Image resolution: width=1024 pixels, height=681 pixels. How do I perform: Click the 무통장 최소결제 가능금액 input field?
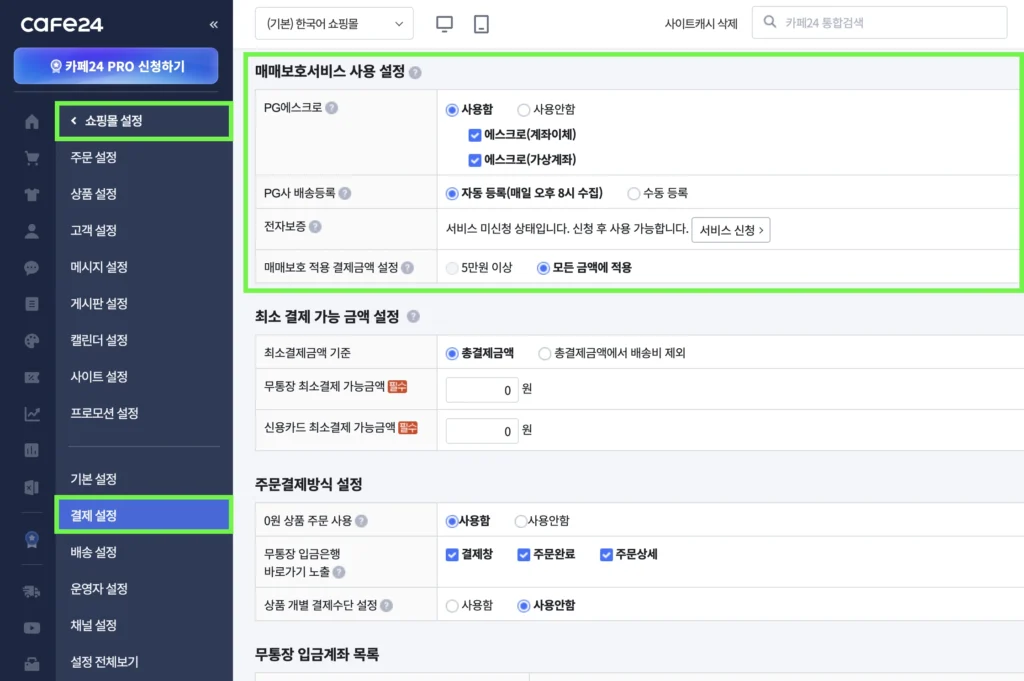[x=481, y=389]
